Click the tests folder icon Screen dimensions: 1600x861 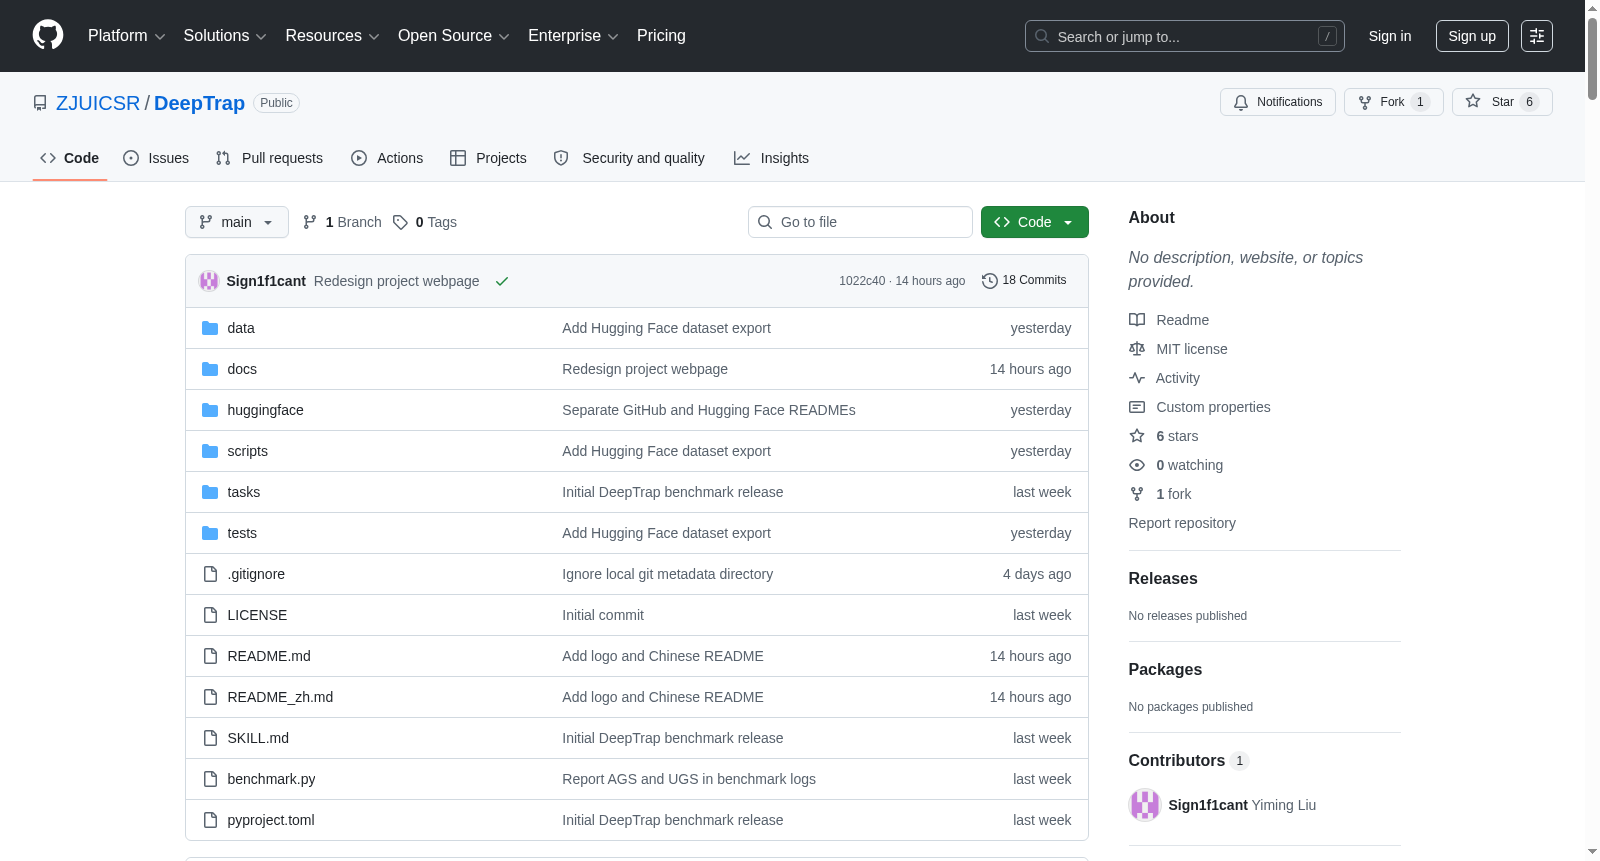(x=210, y=533)
